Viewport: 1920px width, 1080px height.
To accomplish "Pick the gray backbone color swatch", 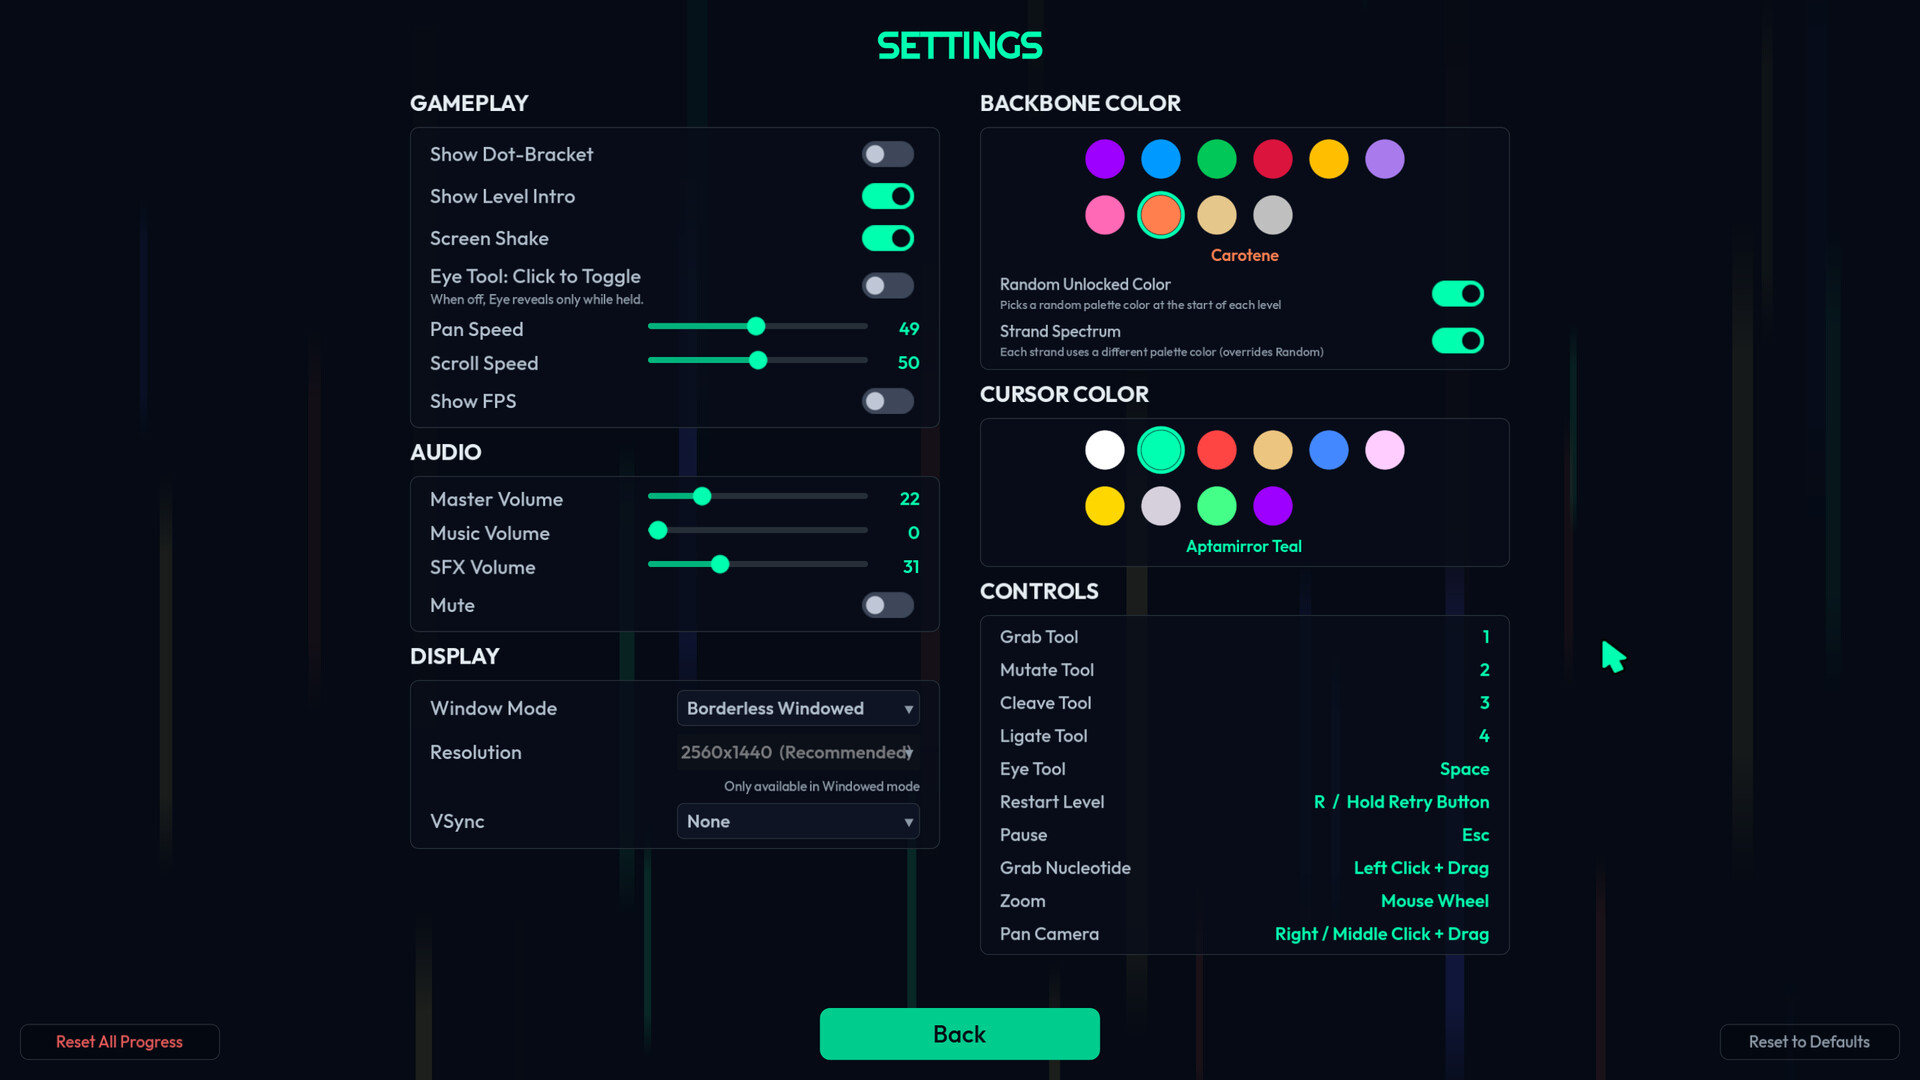I will pyautogui.click(x=1273, y=215).
